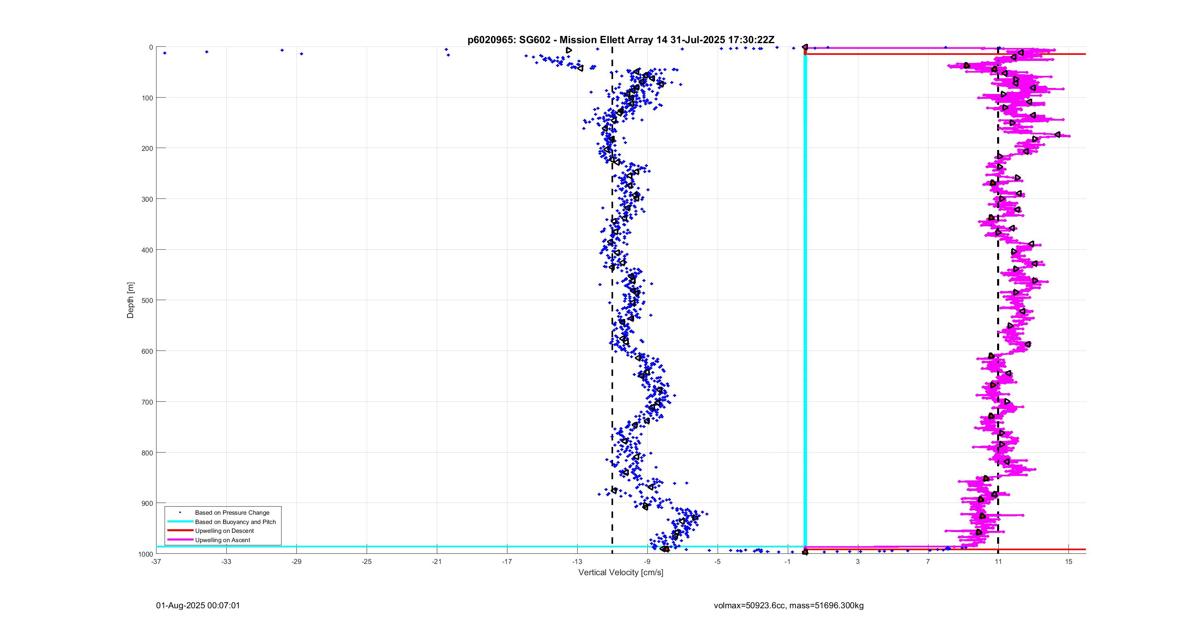
Task: Click depth tick label '500'
Action: (x=146, y=300)
